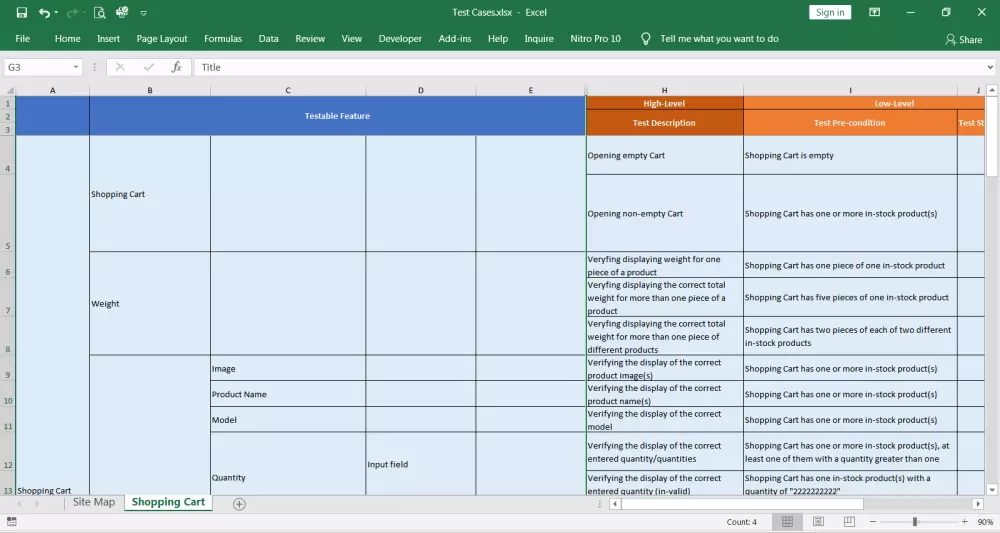1000x533 pixels.
Task: Open the Formulas ribbon tab
Action: [223, 39]
